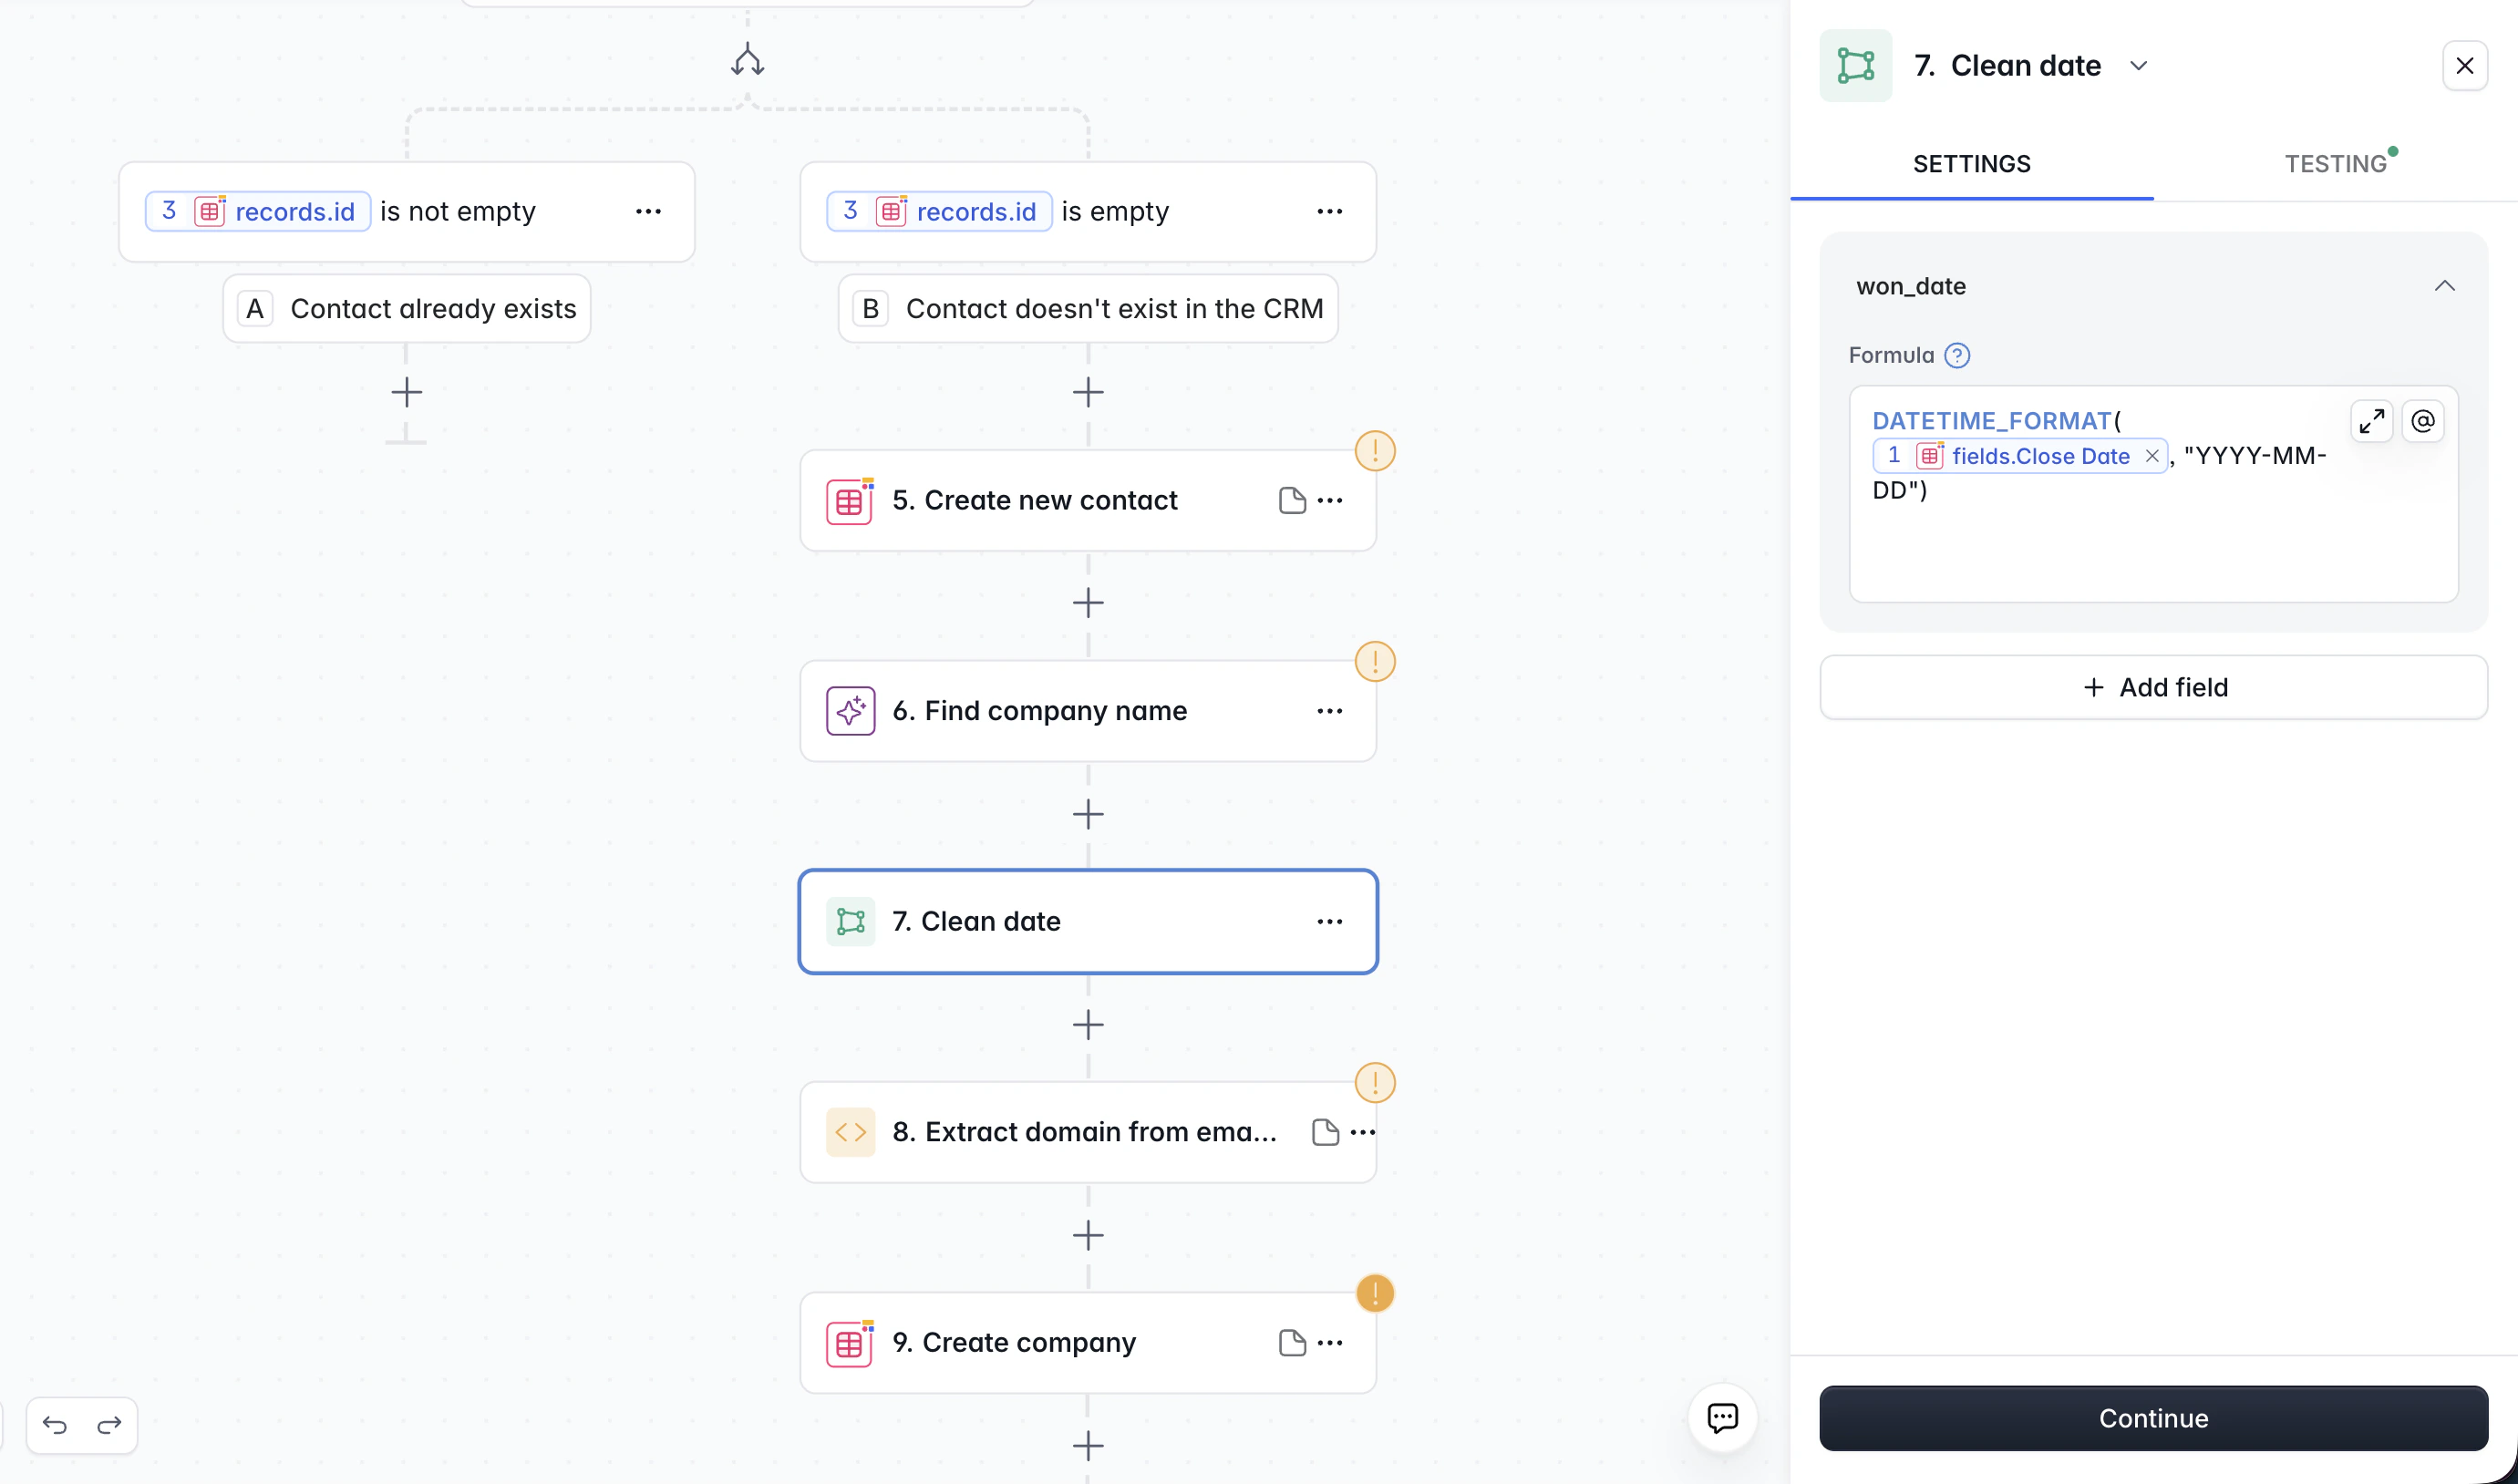Expand the formula editor to fullscreen
This screenshot has height=1484, width=2518.
coord(2371,421)
